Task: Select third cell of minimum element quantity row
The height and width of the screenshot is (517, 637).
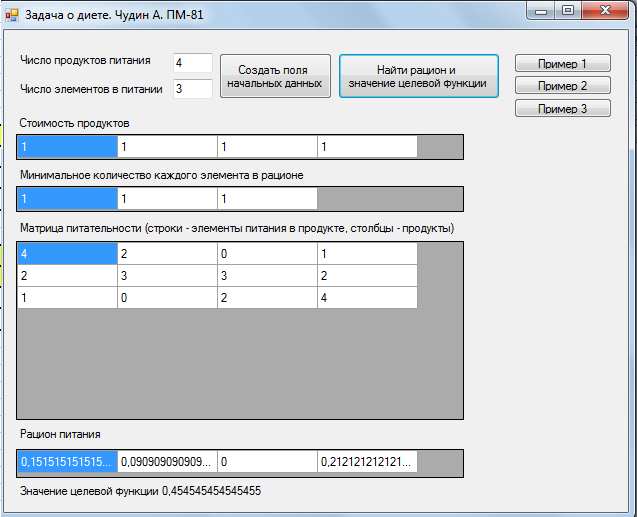Action: point(267,199)
